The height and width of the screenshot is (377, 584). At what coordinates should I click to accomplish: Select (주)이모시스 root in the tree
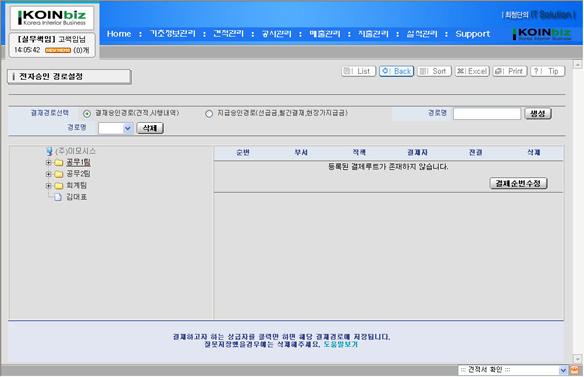click(x=75, y=151)
